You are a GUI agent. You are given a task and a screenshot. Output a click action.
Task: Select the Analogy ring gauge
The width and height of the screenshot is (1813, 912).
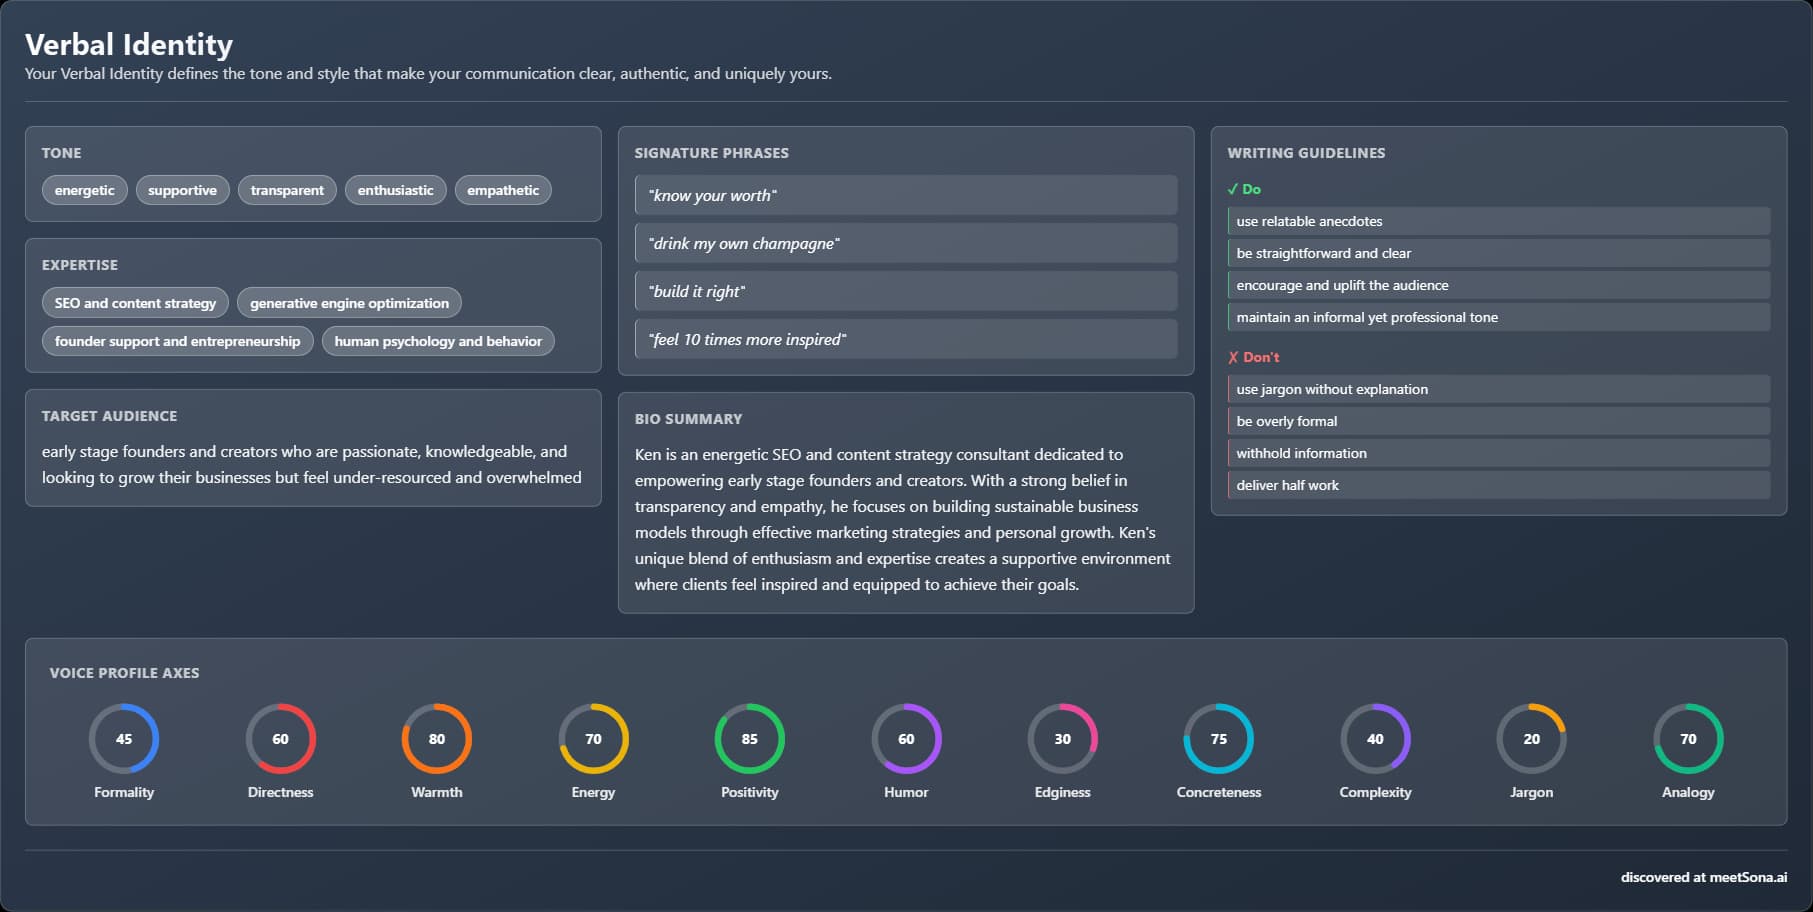[x=1688, y=739]
